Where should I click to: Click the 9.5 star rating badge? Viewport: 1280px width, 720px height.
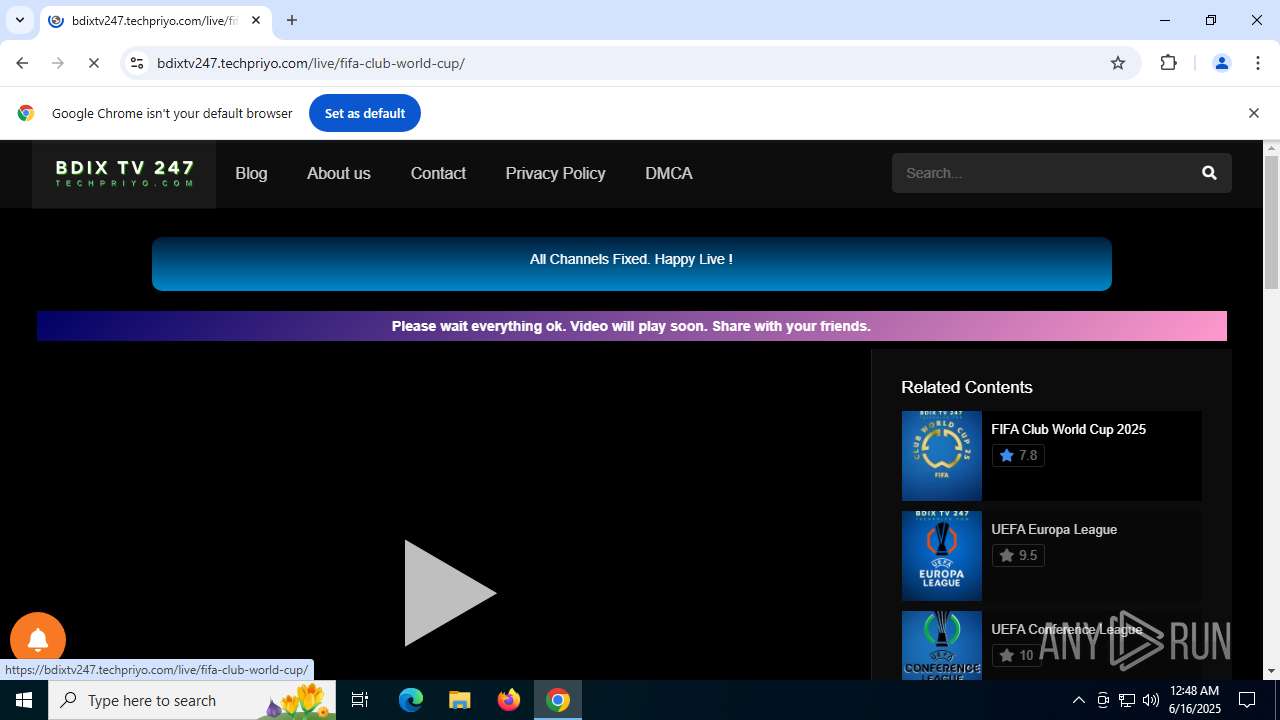tap(1018, 555)
